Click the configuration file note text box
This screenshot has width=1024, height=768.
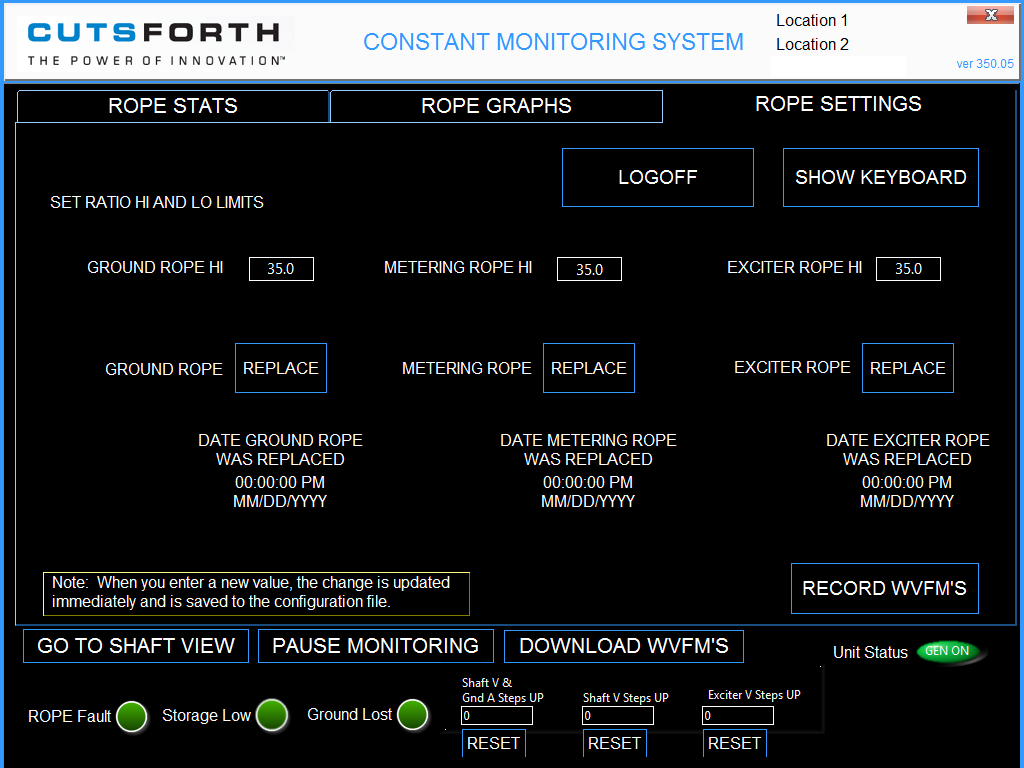(x=256, y=593)
